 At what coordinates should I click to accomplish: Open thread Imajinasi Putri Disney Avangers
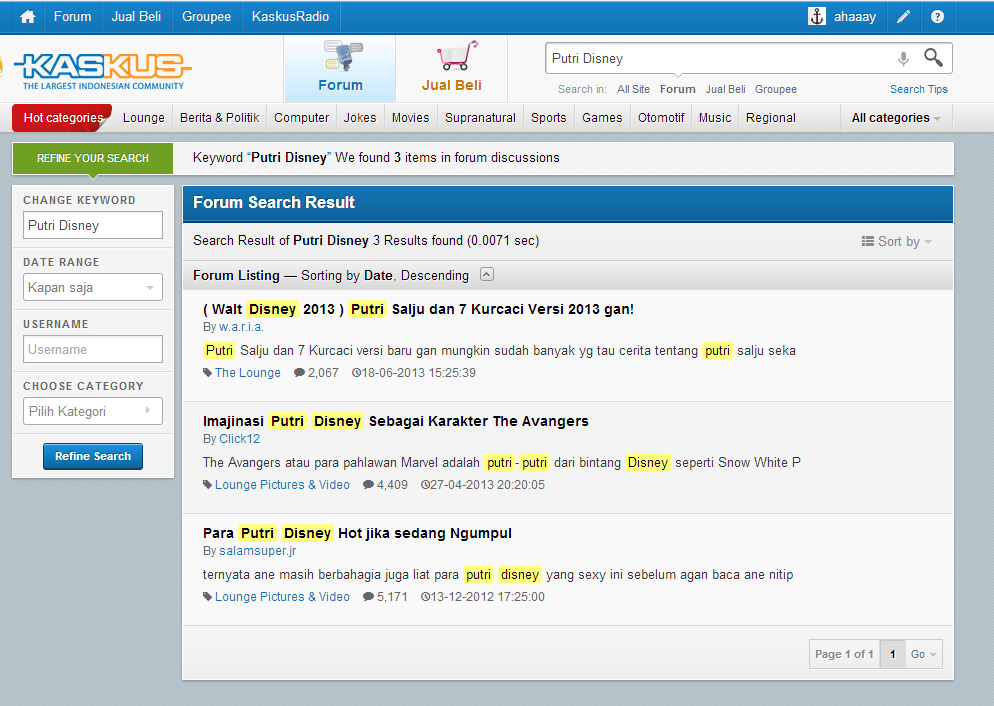[396, 421]
